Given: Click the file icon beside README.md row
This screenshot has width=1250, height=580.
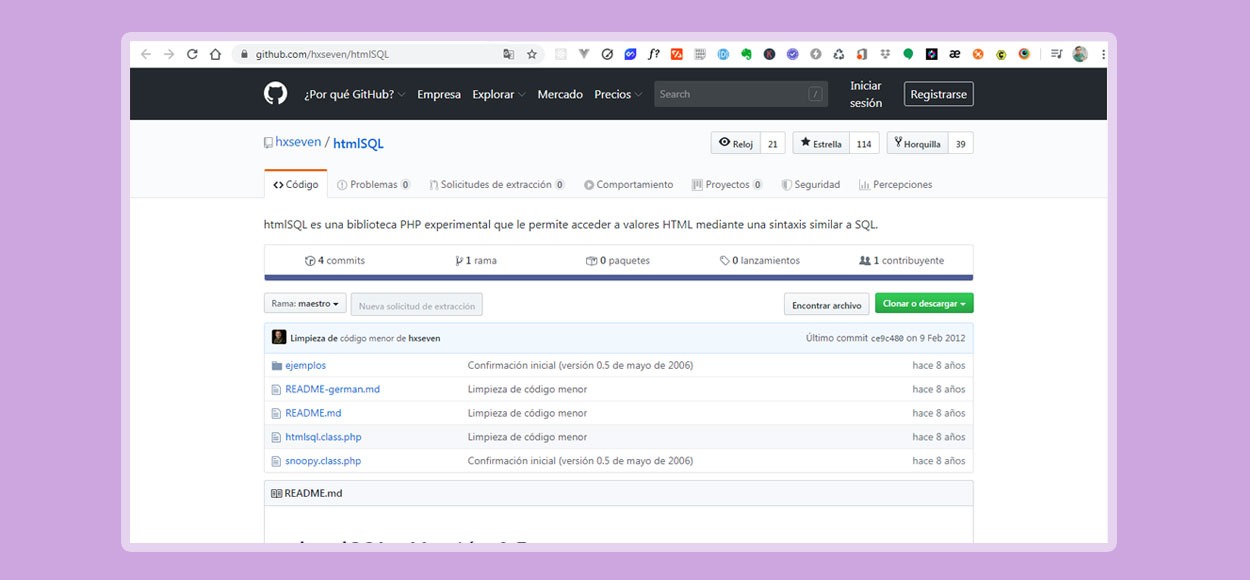Looking at the screenshot, I should [x=277, y=414].
